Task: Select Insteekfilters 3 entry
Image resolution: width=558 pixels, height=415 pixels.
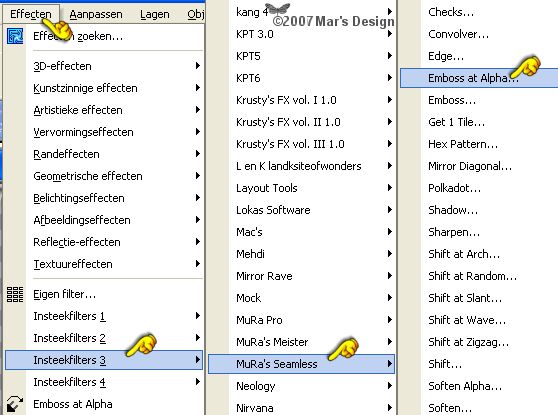Action: coord(104,360)
